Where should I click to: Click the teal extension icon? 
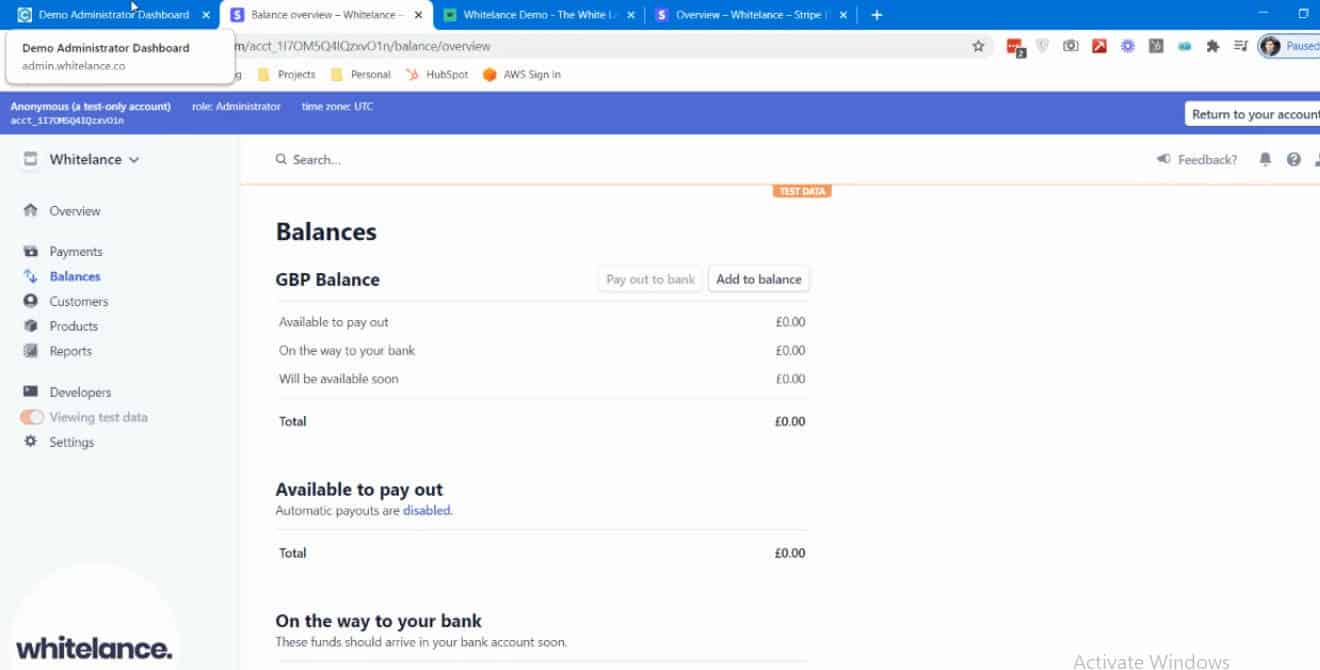(x=1185, y=46)
